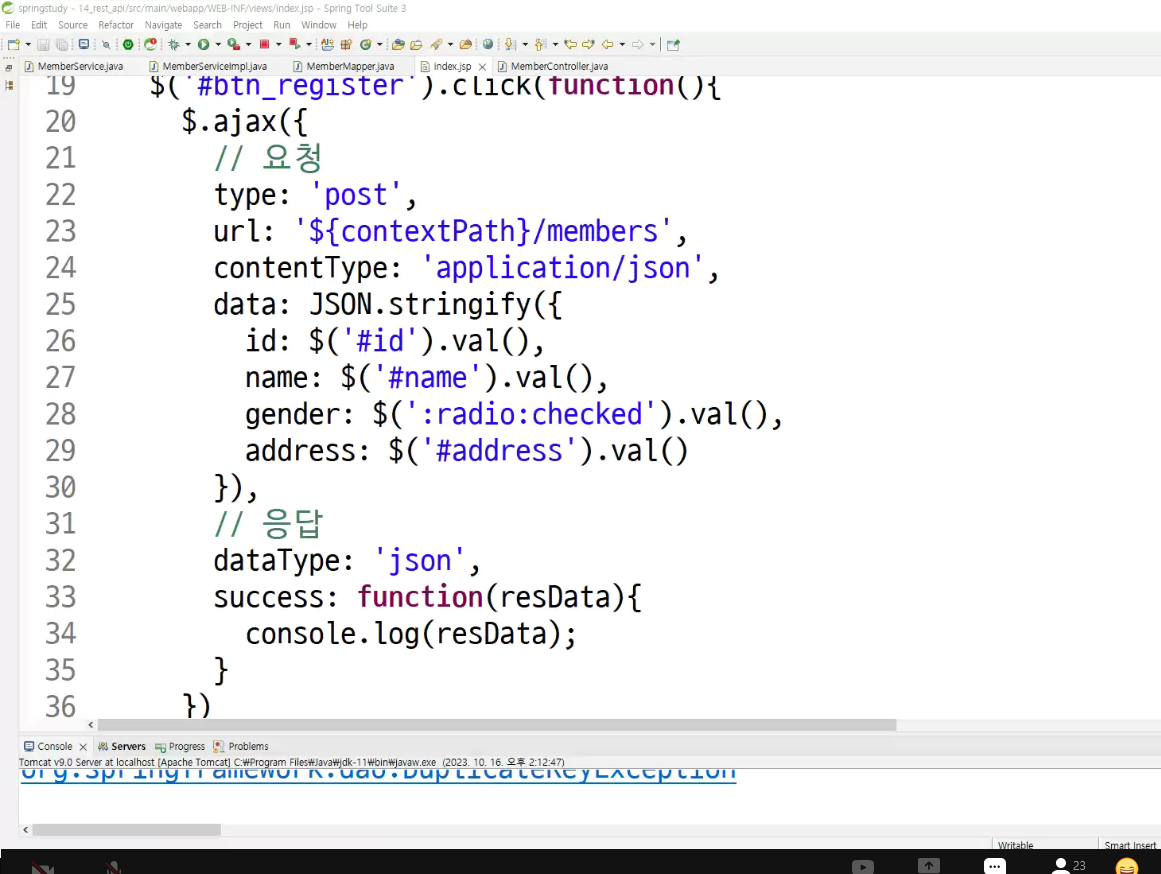1161x874 pixels.
Task: Switch to MemberController.java editor tab
Action: tap(552, 66)
